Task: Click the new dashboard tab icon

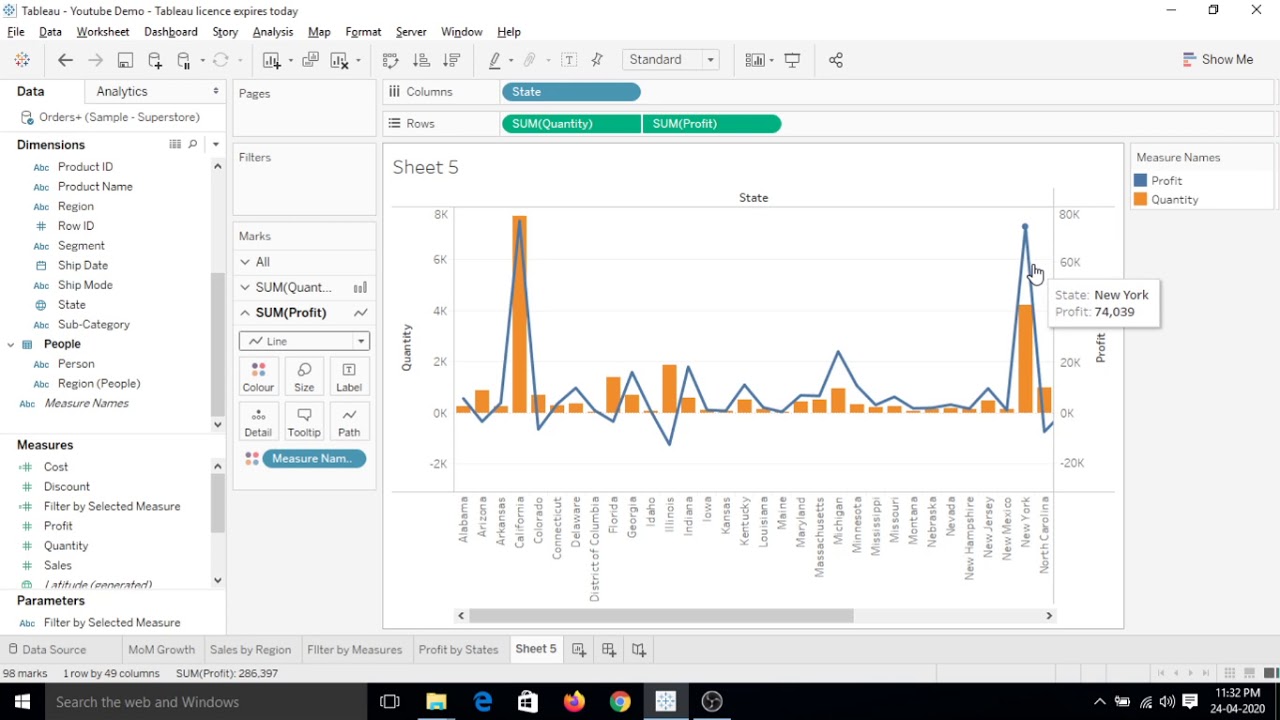Action: (608, 650)
